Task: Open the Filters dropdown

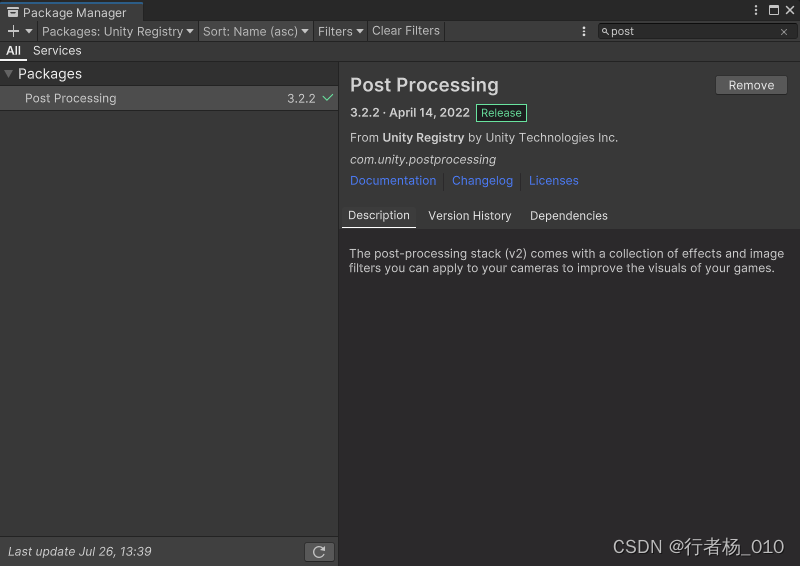Action: tap(340, 31)
